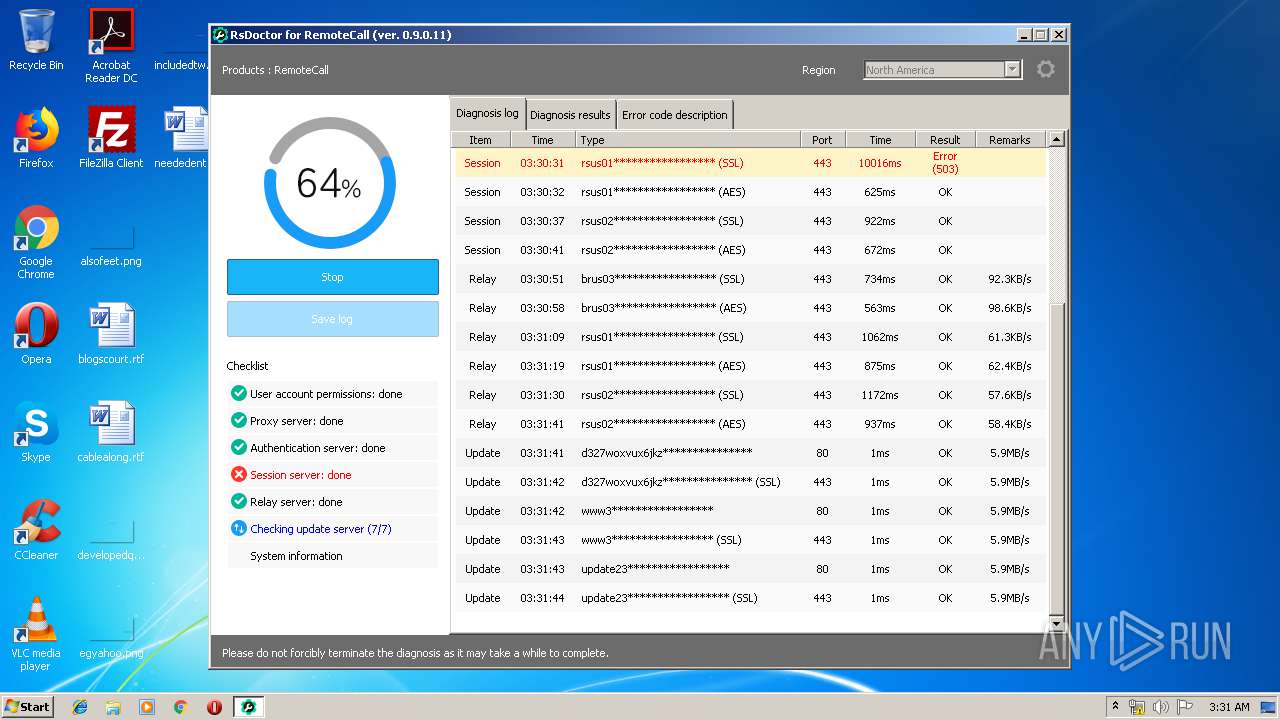Open the Region dropdown showing North America

coord(942,69)
